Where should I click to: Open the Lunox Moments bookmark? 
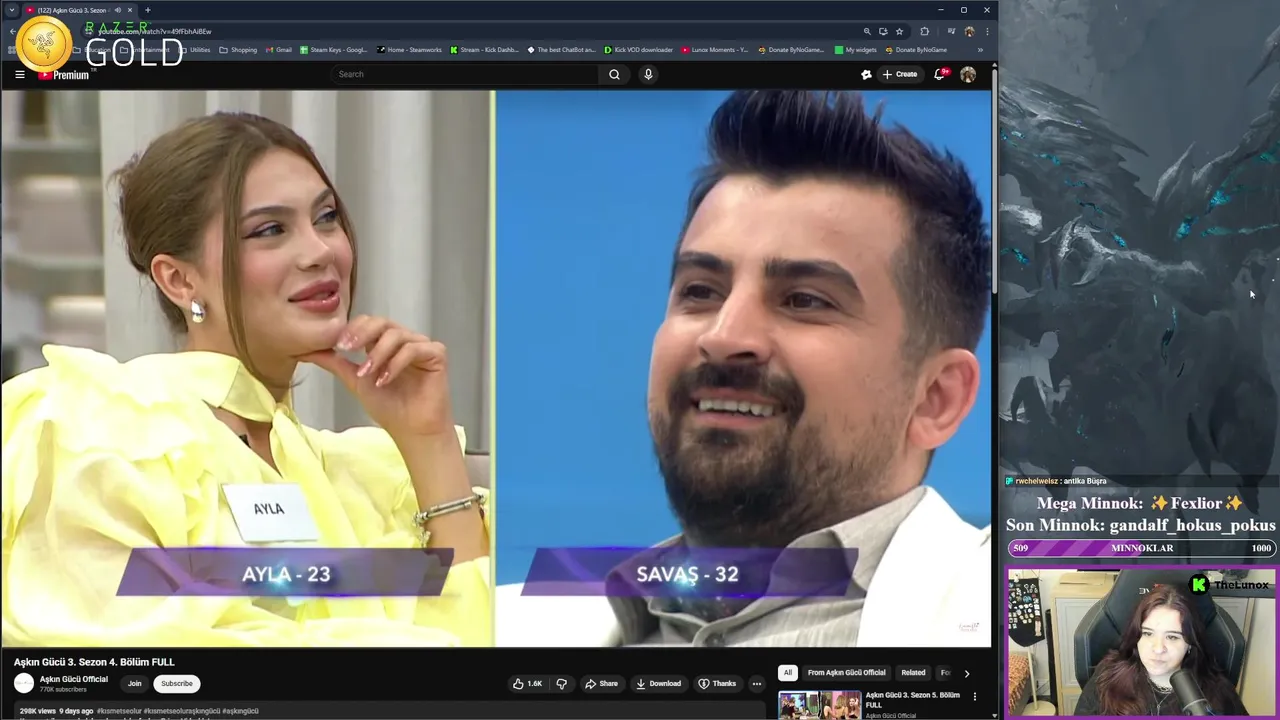[715, 50]
